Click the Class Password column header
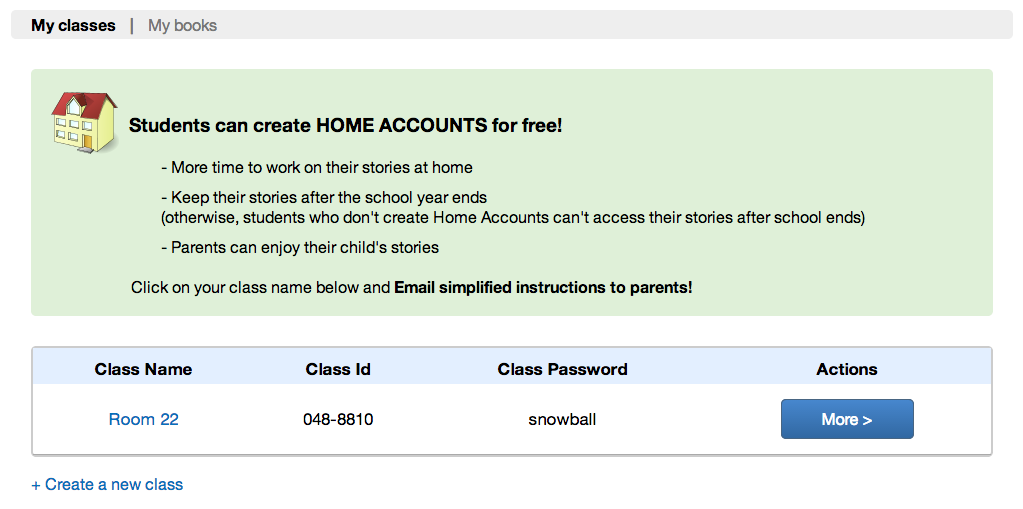Screen dimensions: 1023x509 (562, 369)
